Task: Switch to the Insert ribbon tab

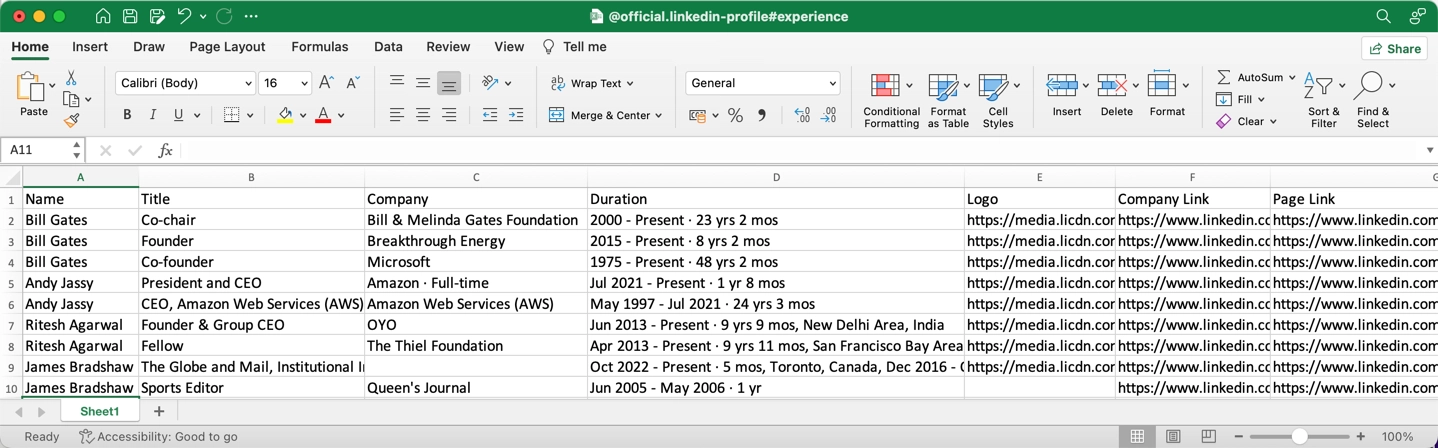Action: point(90,47)
